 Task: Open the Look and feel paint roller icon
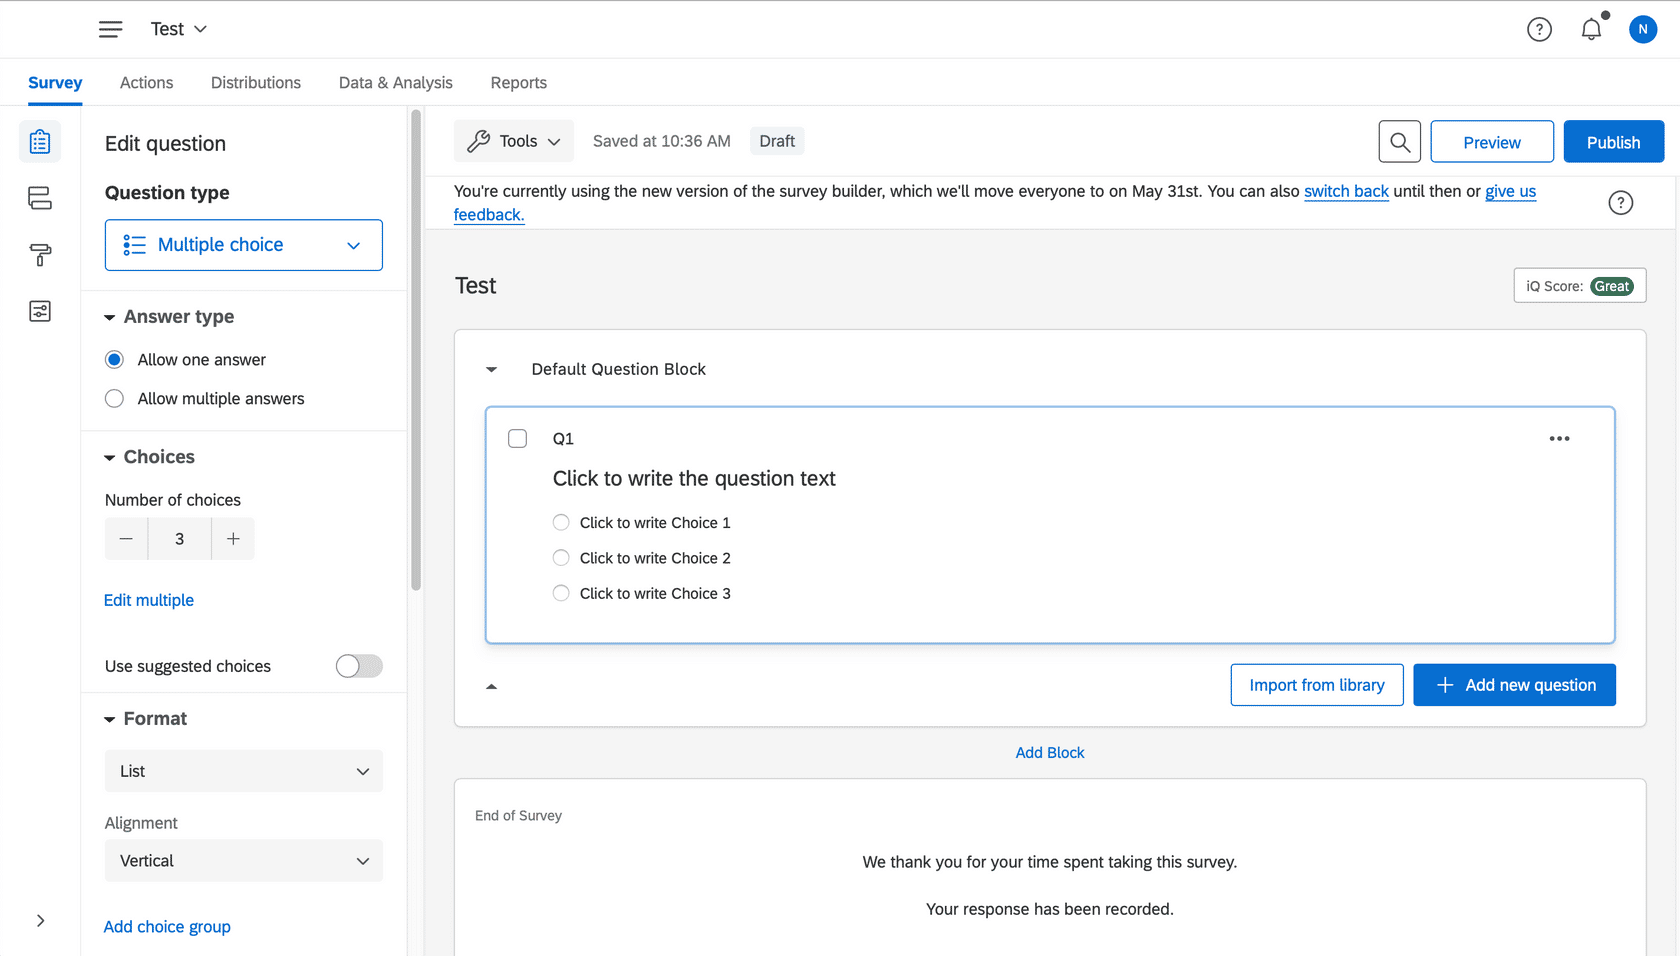point(40,255)
